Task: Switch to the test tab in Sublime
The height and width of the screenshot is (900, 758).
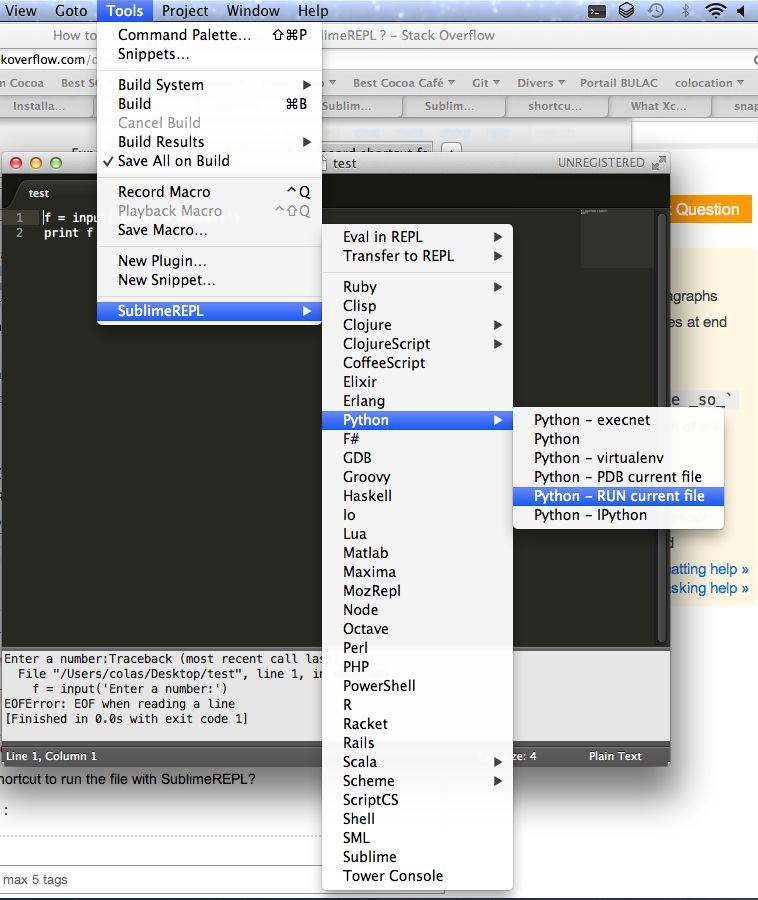Action: tap(39, 193)
